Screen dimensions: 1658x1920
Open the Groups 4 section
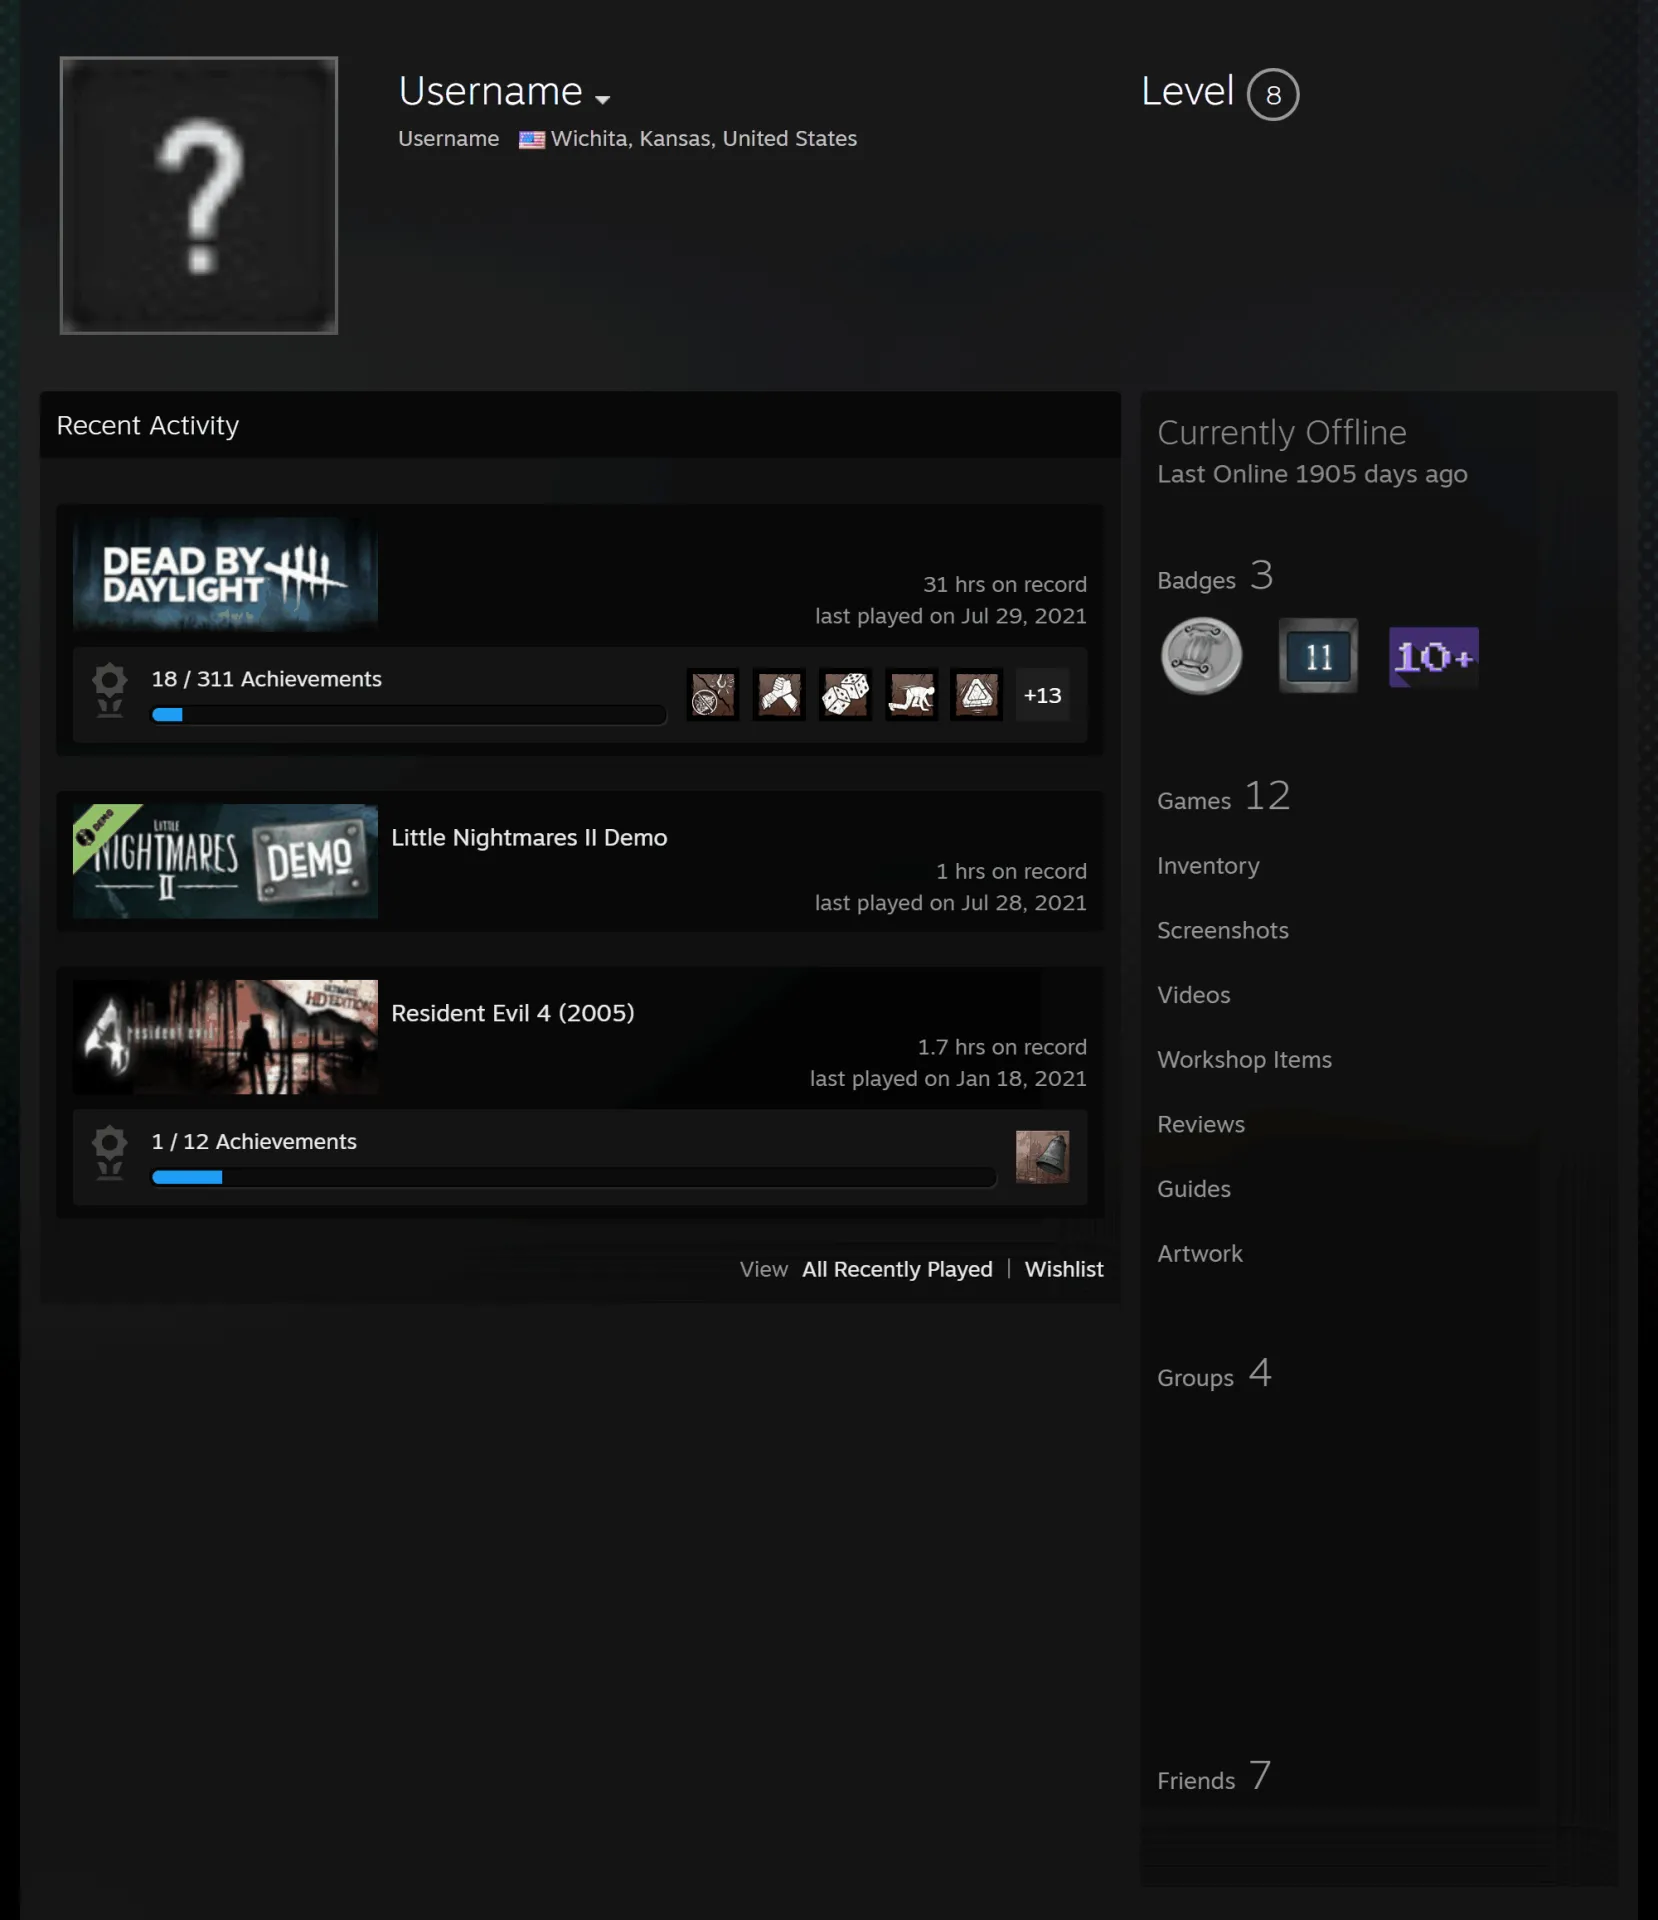(1214, 1374)
